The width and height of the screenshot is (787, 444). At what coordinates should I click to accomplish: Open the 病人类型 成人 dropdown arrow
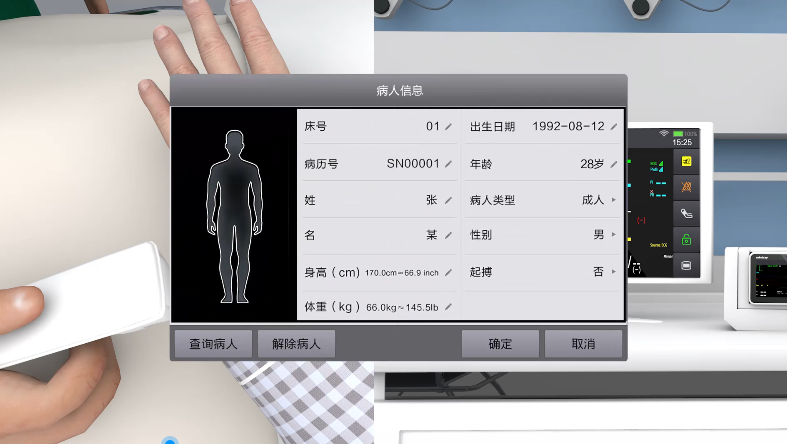click(x=613, y=200)
